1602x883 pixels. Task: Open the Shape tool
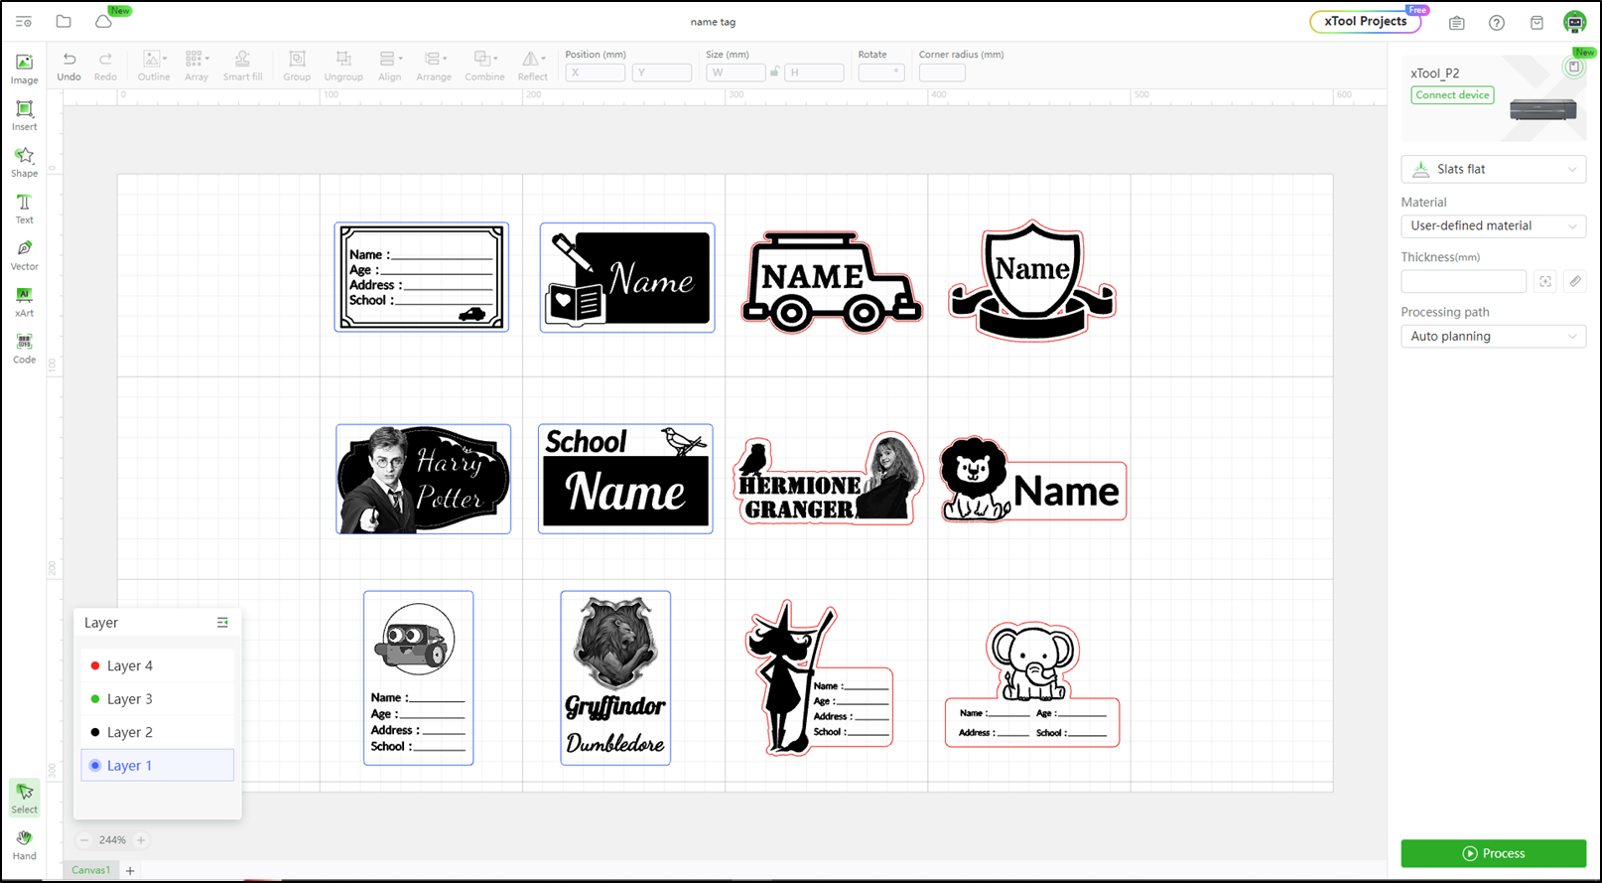click(x=24, y=162)
